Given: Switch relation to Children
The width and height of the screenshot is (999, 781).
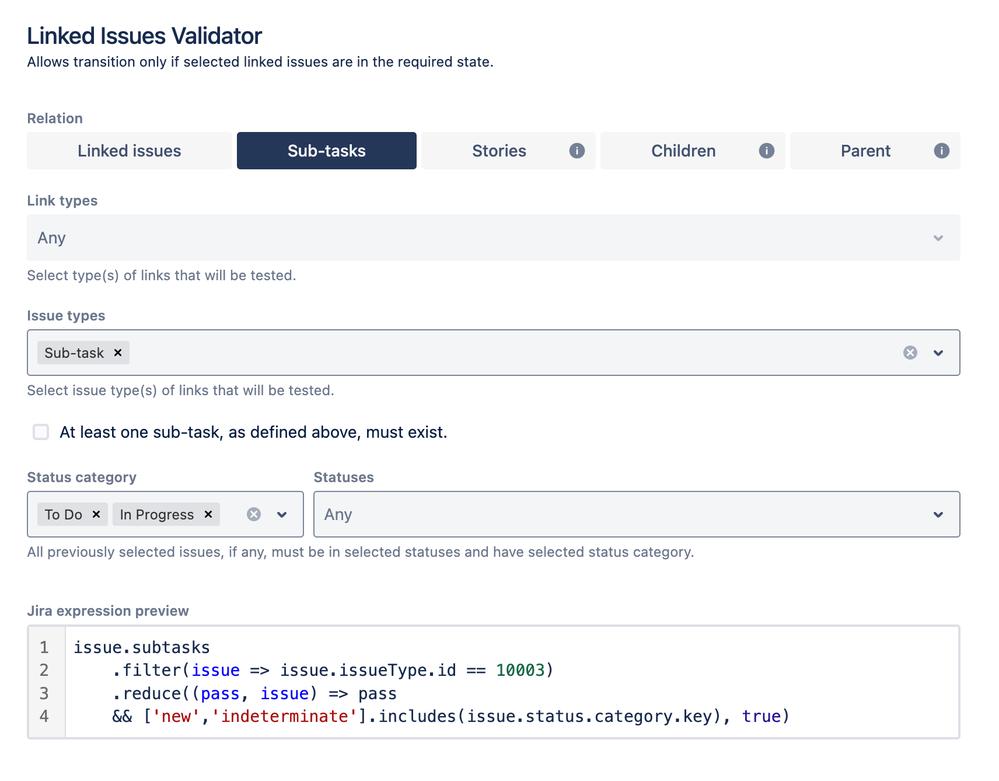Looking at the screenshot, I should (x=683, y=150).
